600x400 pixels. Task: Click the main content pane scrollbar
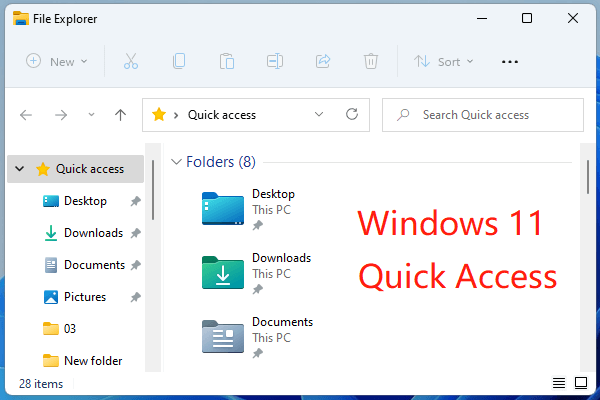(x=588, y=177)
